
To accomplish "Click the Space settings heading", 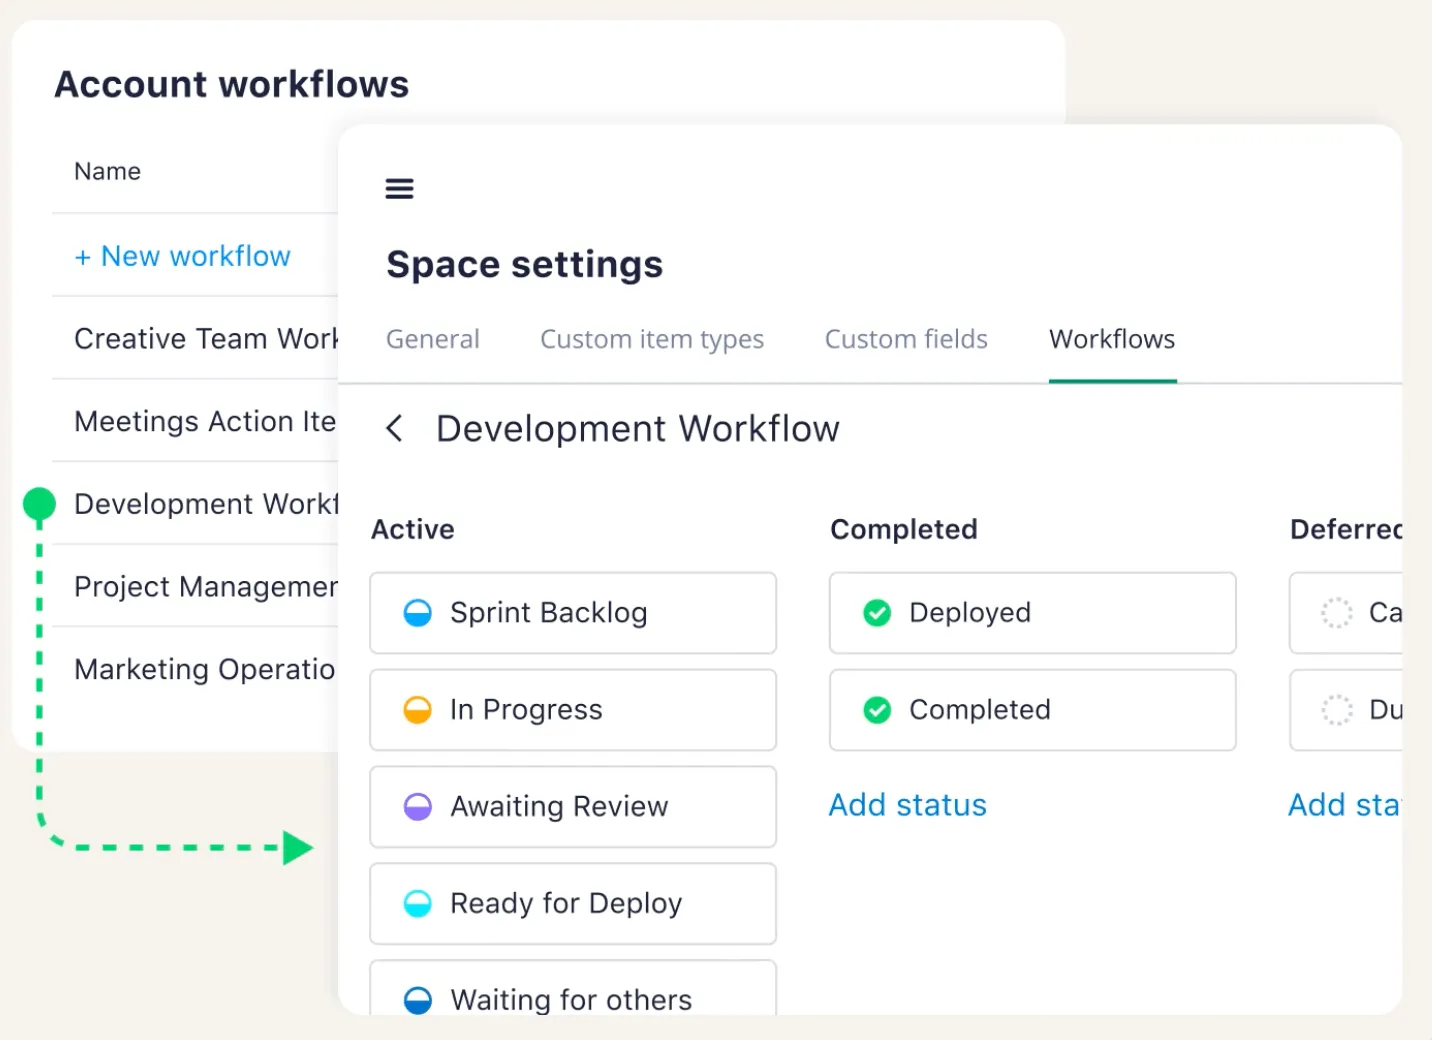I will tap(525, 265).
